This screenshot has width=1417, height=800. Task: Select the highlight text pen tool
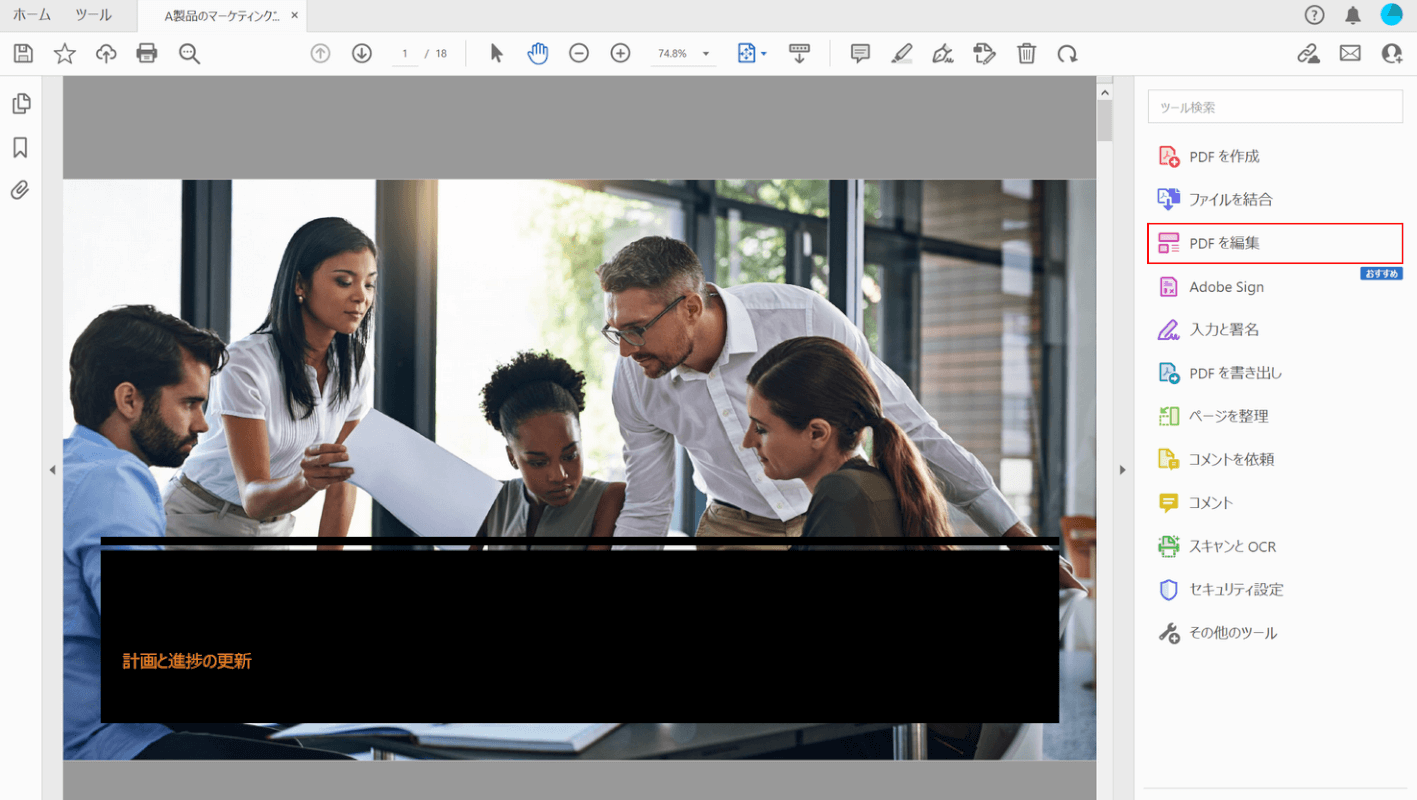pyautogui.click(x=902, y=54)
